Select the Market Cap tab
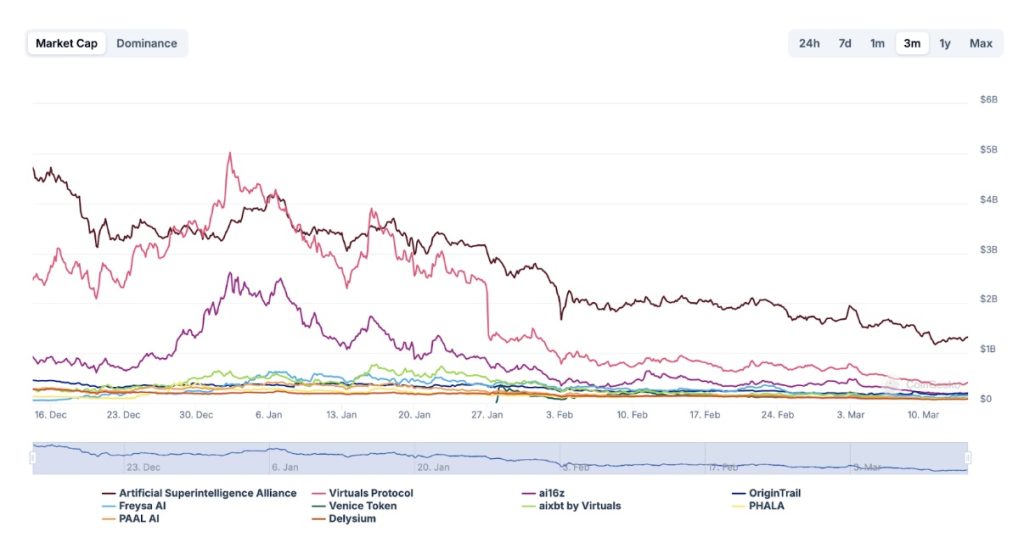Viewport: 1024px width, 543px height. pos(67,43)
